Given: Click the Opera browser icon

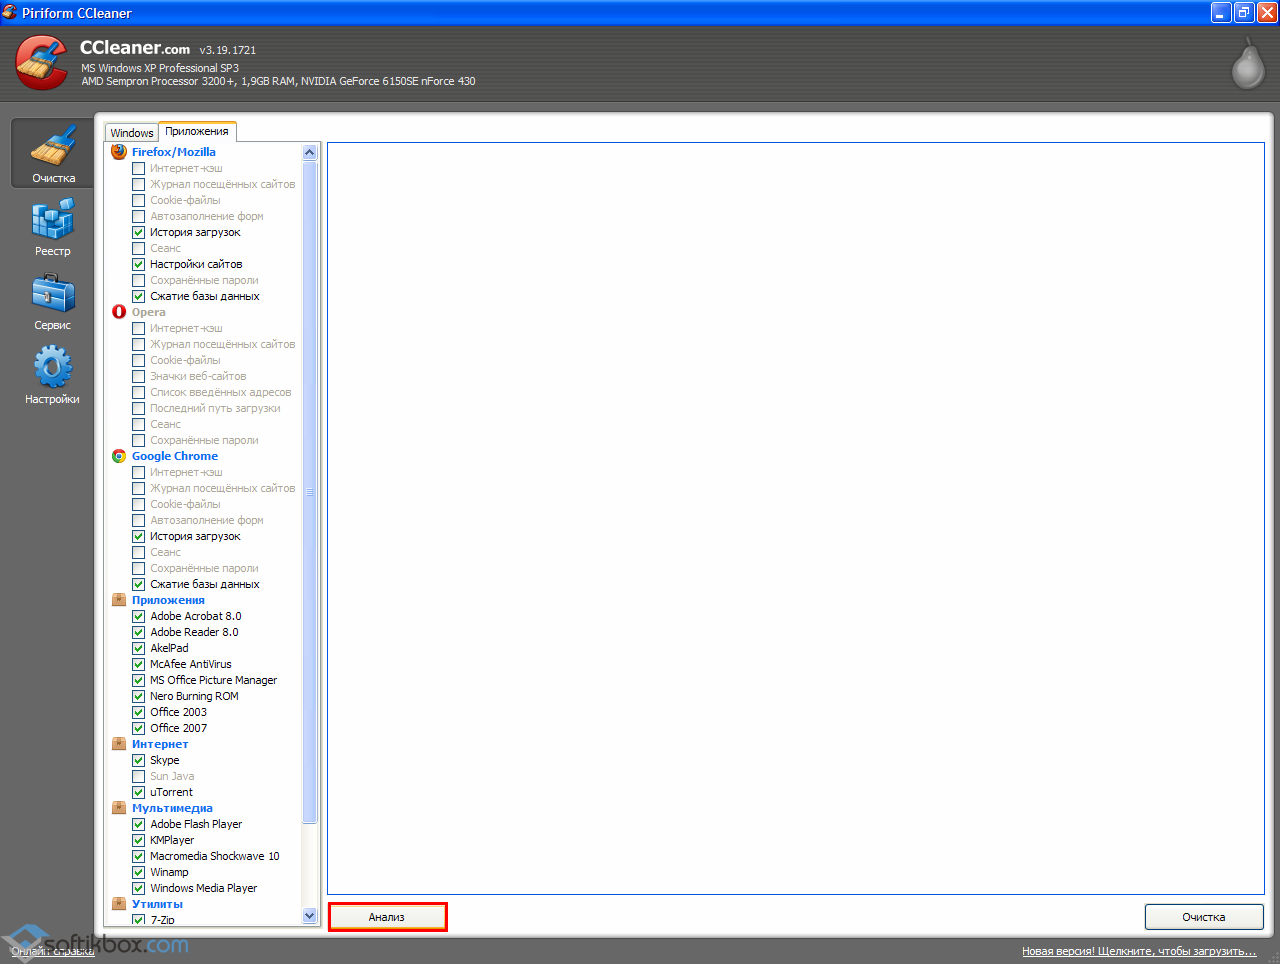Looking at the screenshot, I should point(119,312).
